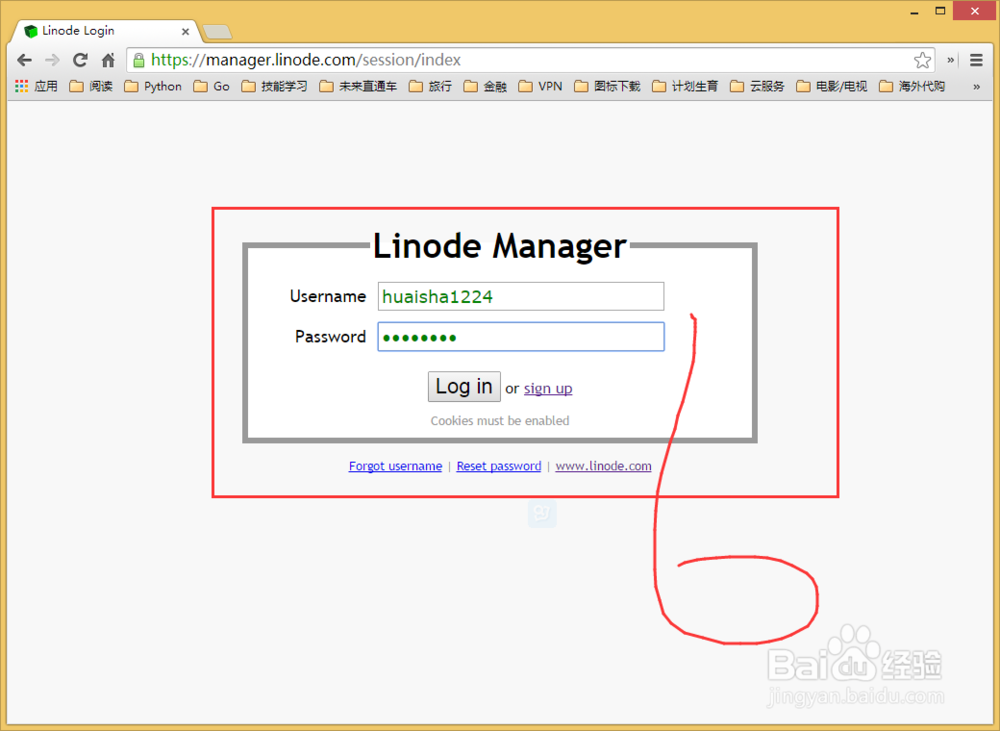Open the Forgot username link
The height and width of the screenshot is (731, 1000).
[x=395, y=466]
